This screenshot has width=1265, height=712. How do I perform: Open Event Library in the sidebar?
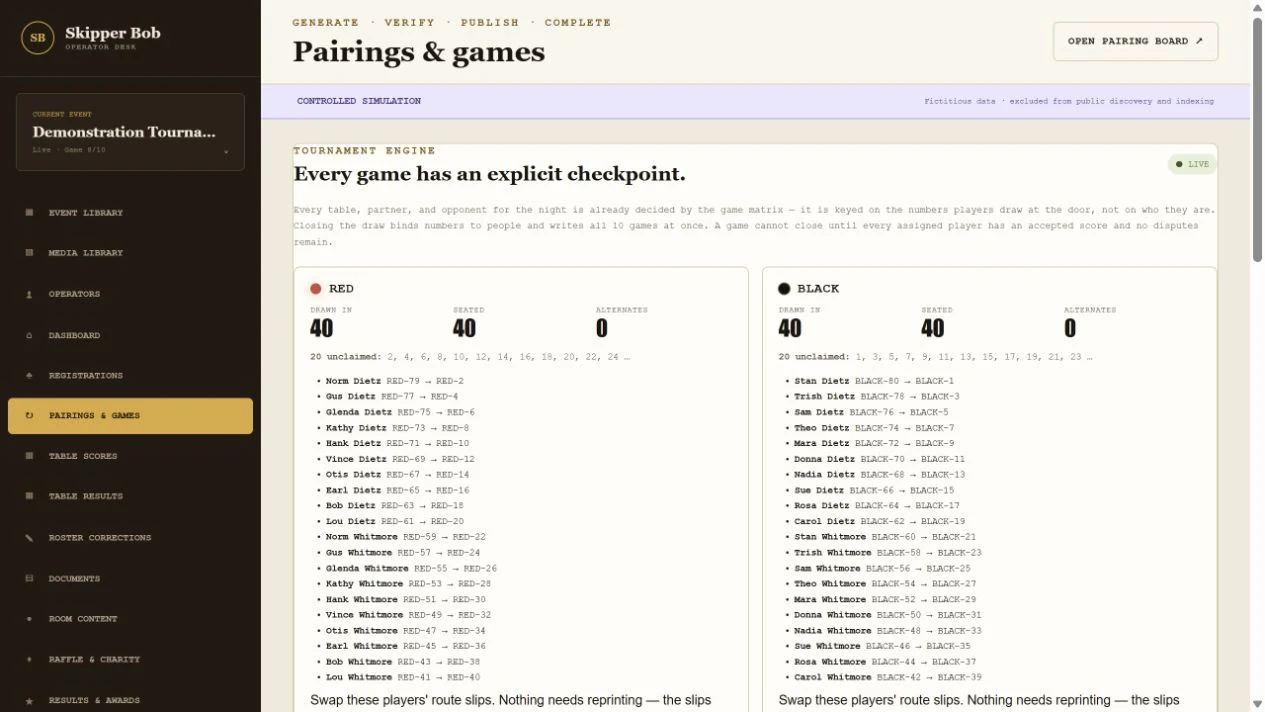coord(130,212)
